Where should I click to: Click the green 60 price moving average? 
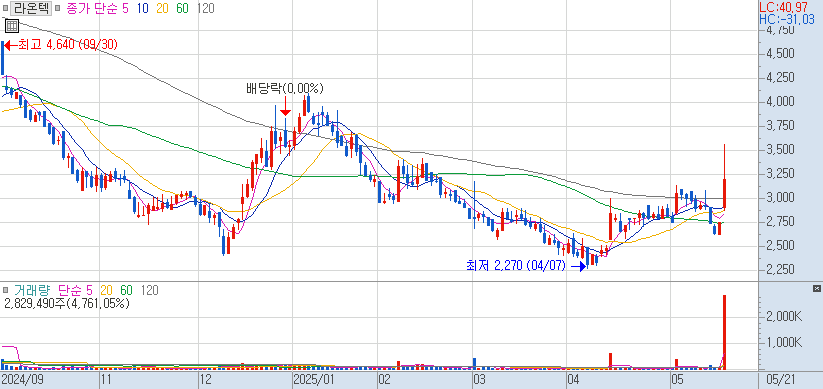coord(183,8)
